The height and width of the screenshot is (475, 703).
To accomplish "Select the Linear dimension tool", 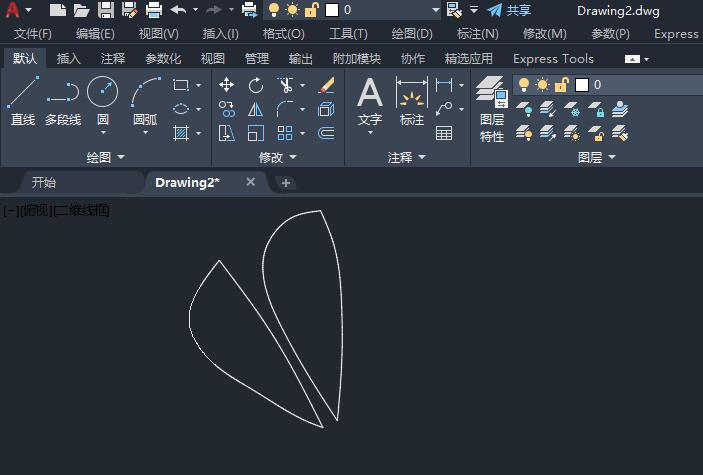I will [x=444, y=85].
